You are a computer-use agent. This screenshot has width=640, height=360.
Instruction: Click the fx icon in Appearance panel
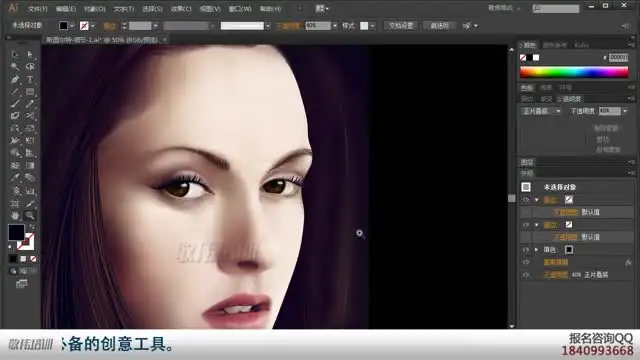point(628,263)
